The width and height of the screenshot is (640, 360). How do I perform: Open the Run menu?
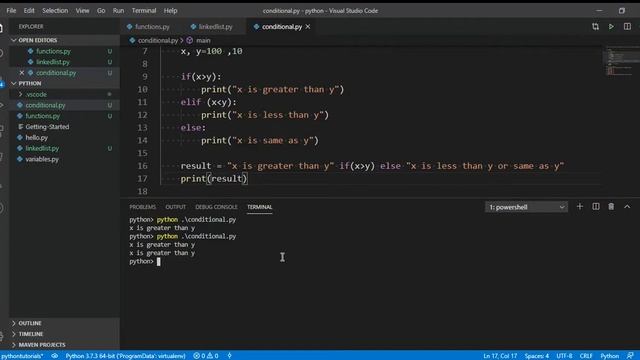tap(118, 11)
